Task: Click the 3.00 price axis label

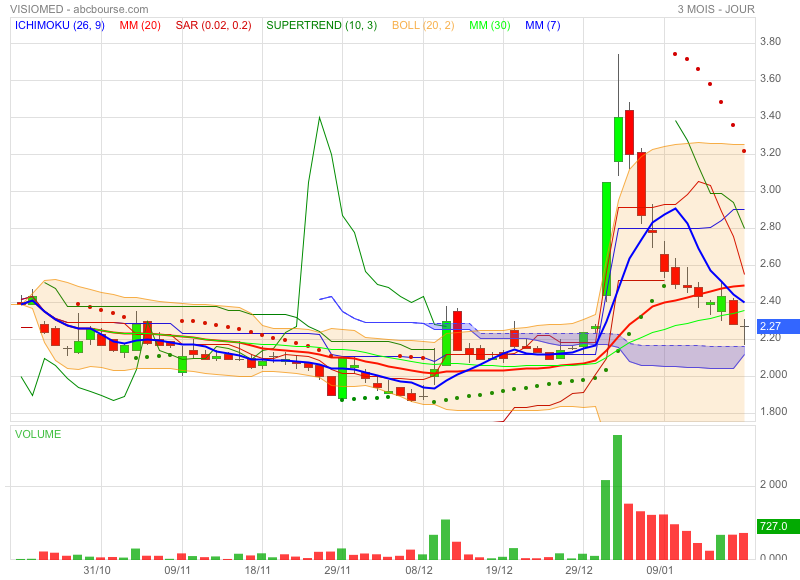Action: (x=770, y=189)
